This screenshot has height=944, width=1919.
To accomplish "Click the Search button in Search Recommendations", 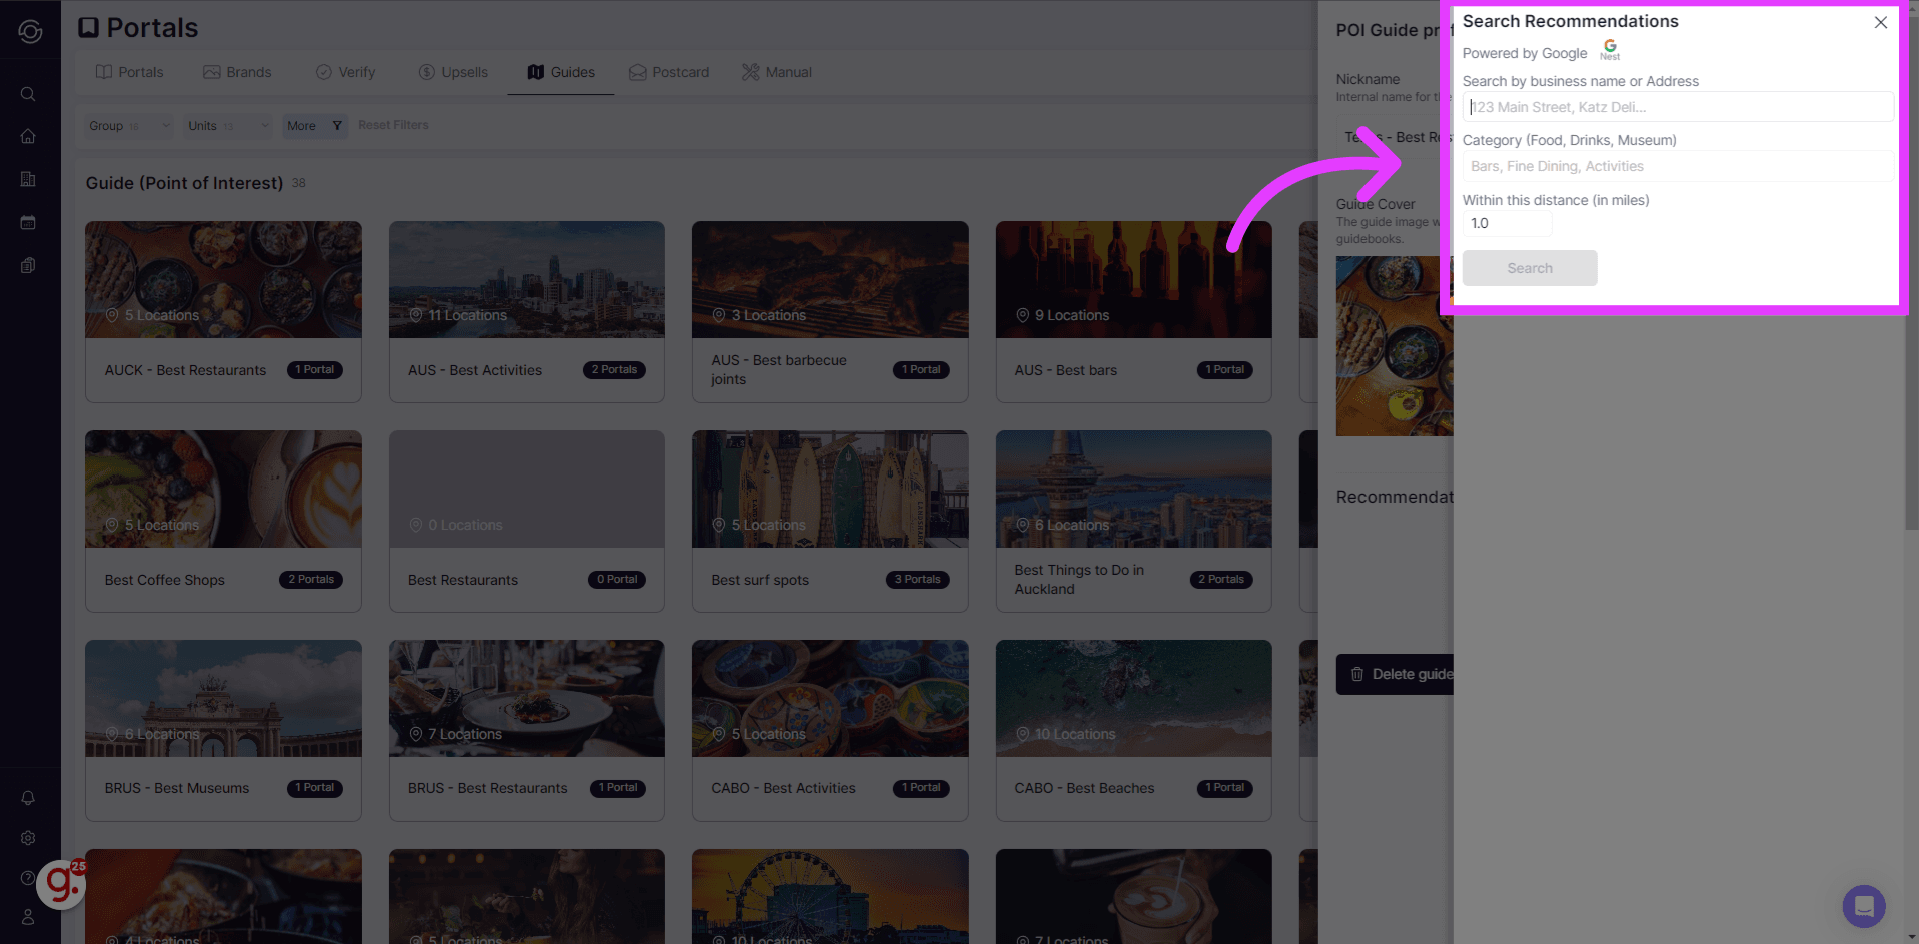I will (1529, 268).
